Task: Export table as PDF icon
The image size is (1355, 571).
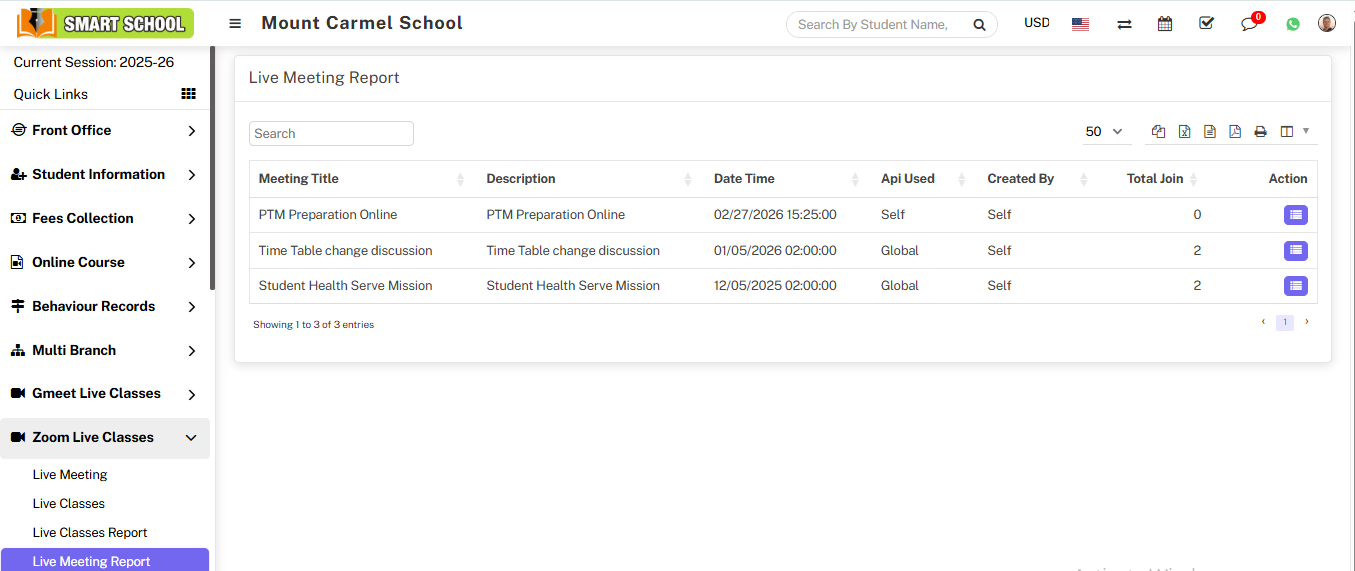Action: point(1235,132)
